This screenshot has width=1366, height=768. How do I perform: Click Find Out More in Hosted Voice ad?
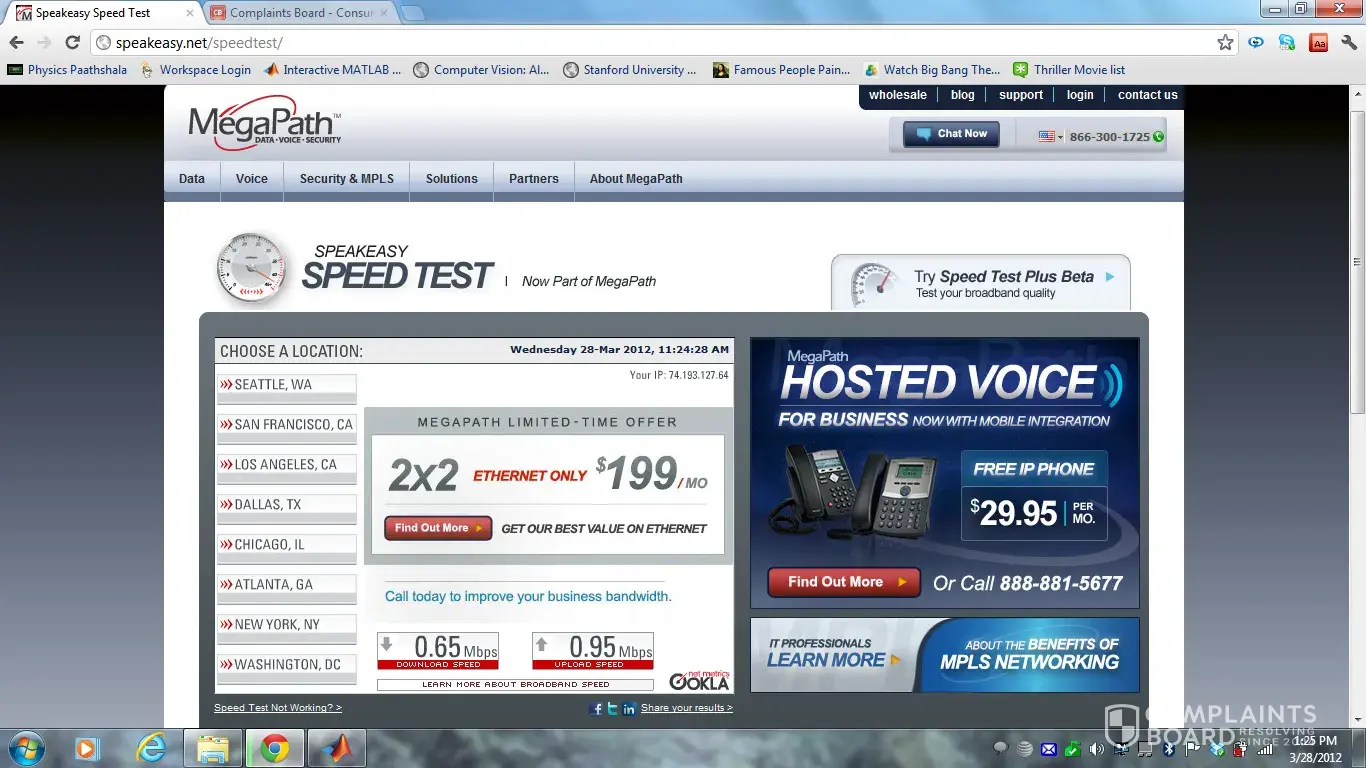tap(844, 582)
